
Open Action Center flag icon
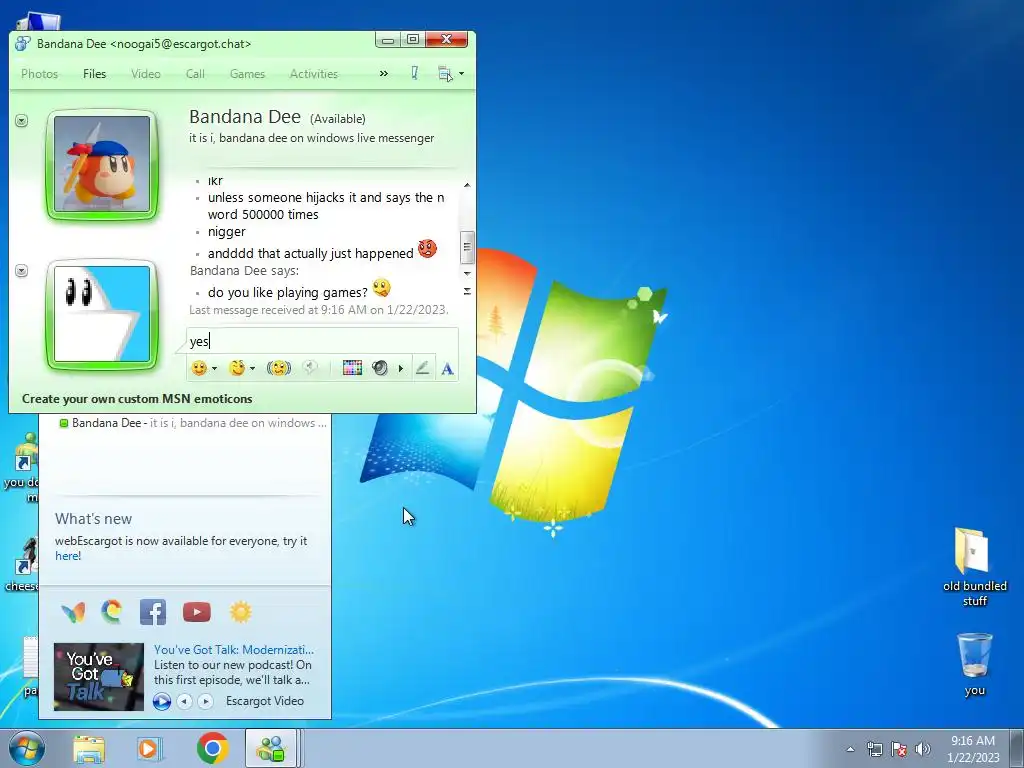coord(899,749)
